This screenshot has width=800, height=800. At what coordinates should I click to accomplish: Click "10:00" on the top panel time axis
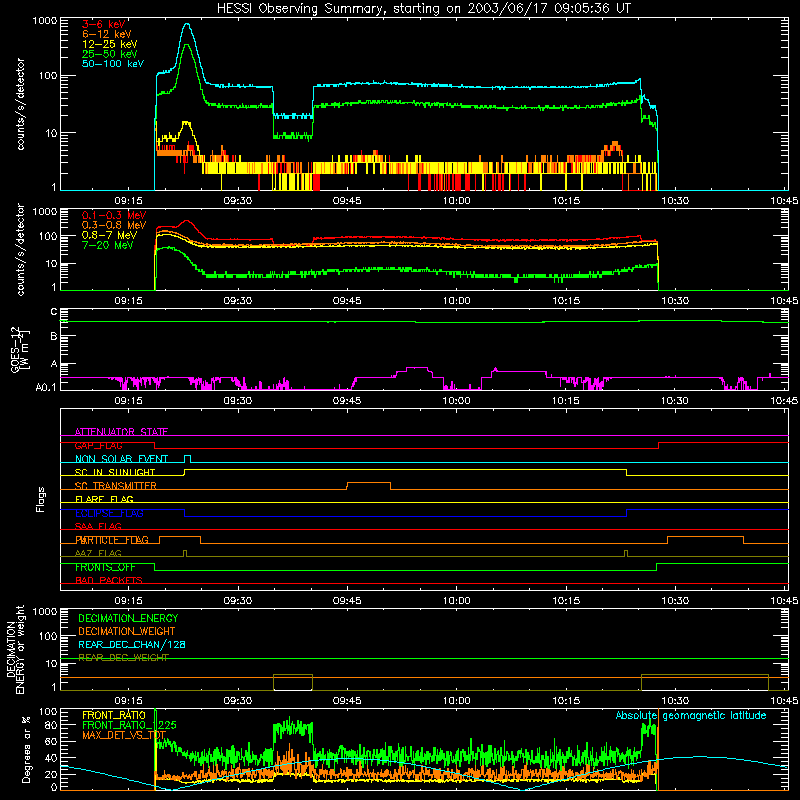(x=456, y=201)
